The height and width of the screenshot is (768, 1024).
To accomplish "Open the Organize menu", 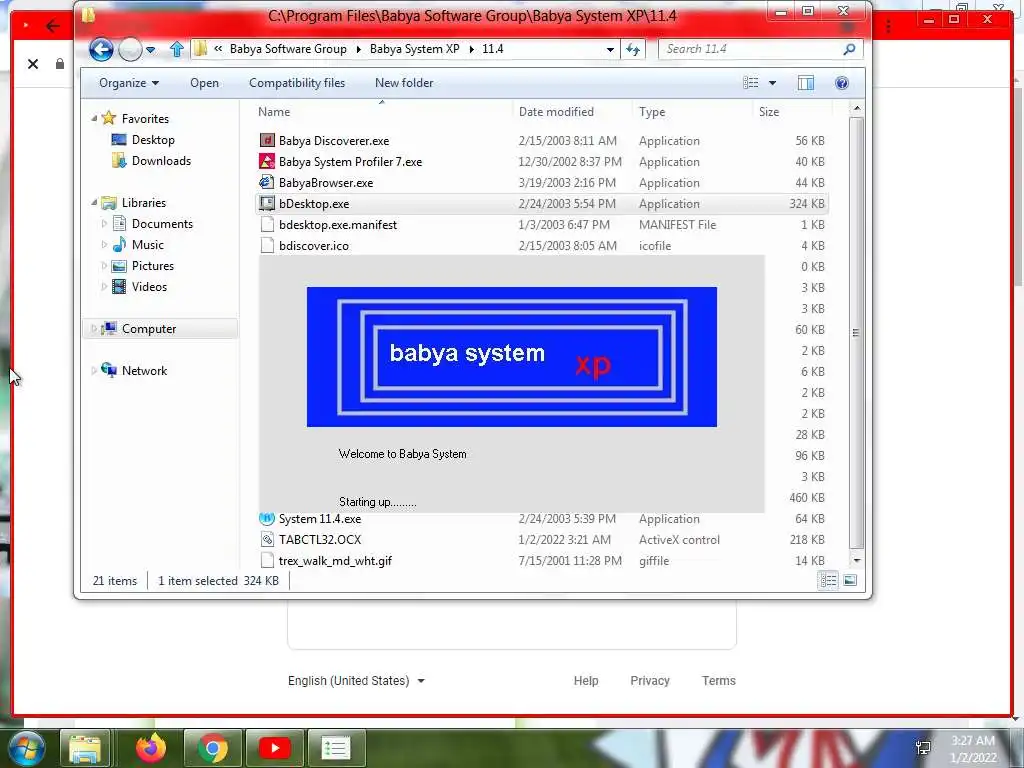I will tap(129, 83).
